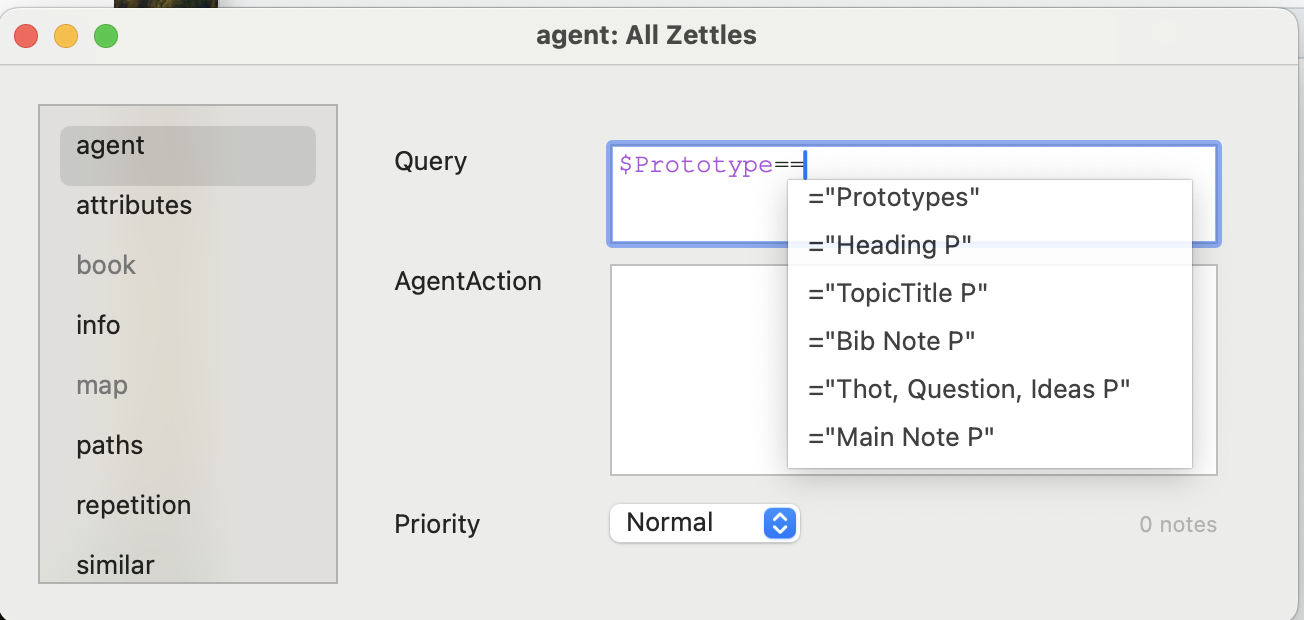
Task: Switch to the similar tab
Action: 115,565
